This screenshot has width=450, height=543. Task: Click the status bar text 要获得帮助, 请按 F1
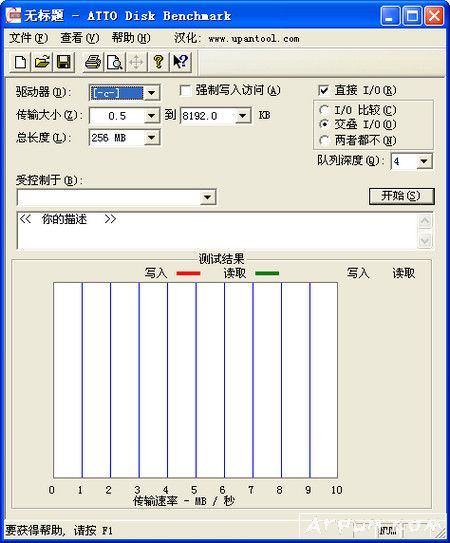[x=59, y=530]
